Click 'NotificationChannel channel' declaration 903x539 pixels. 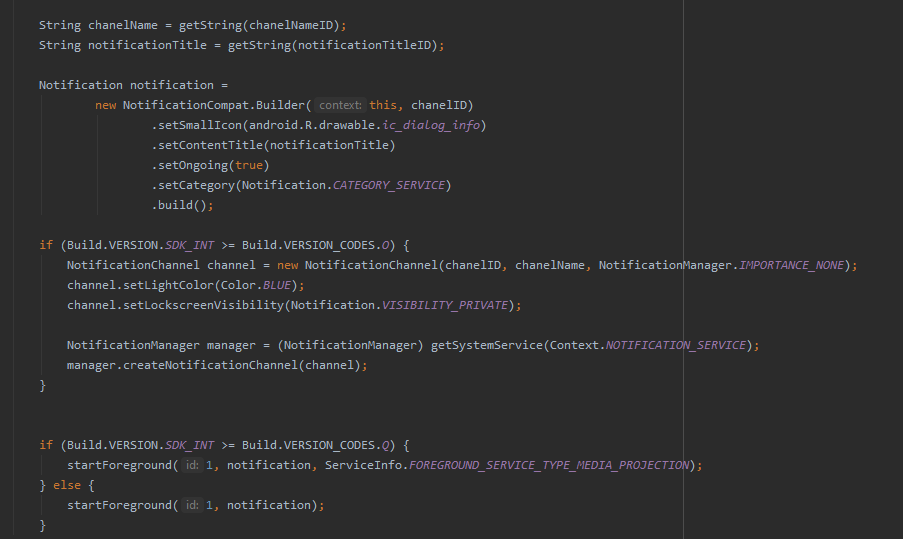(x=161, y=265)
